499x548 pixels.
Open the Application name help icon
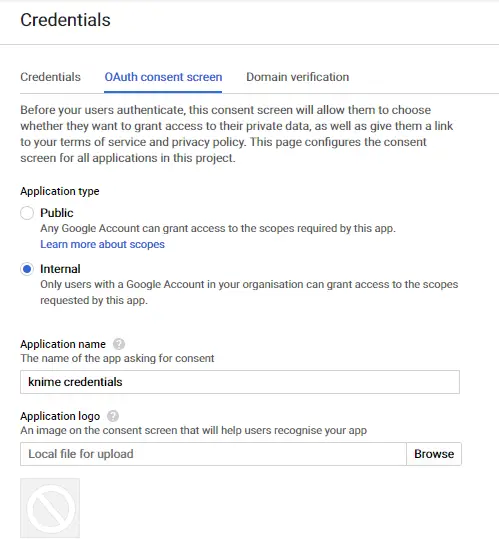(119, 344)
